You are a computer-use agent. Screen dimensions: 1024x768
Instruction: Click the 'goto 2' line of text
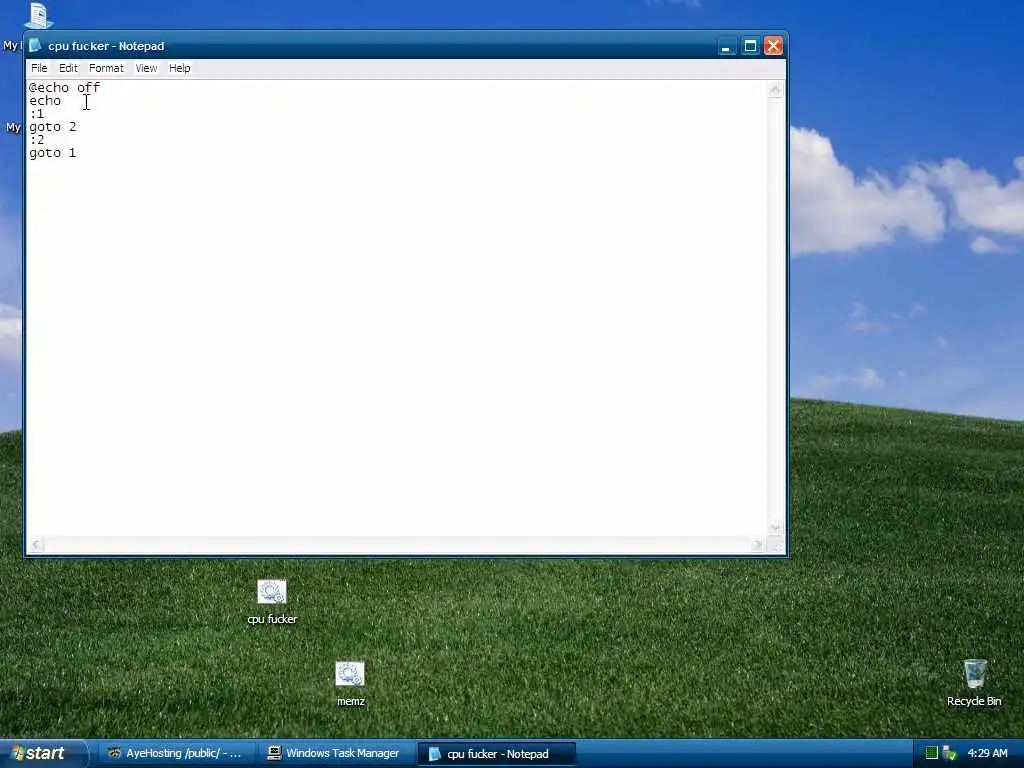click(52, 127)
